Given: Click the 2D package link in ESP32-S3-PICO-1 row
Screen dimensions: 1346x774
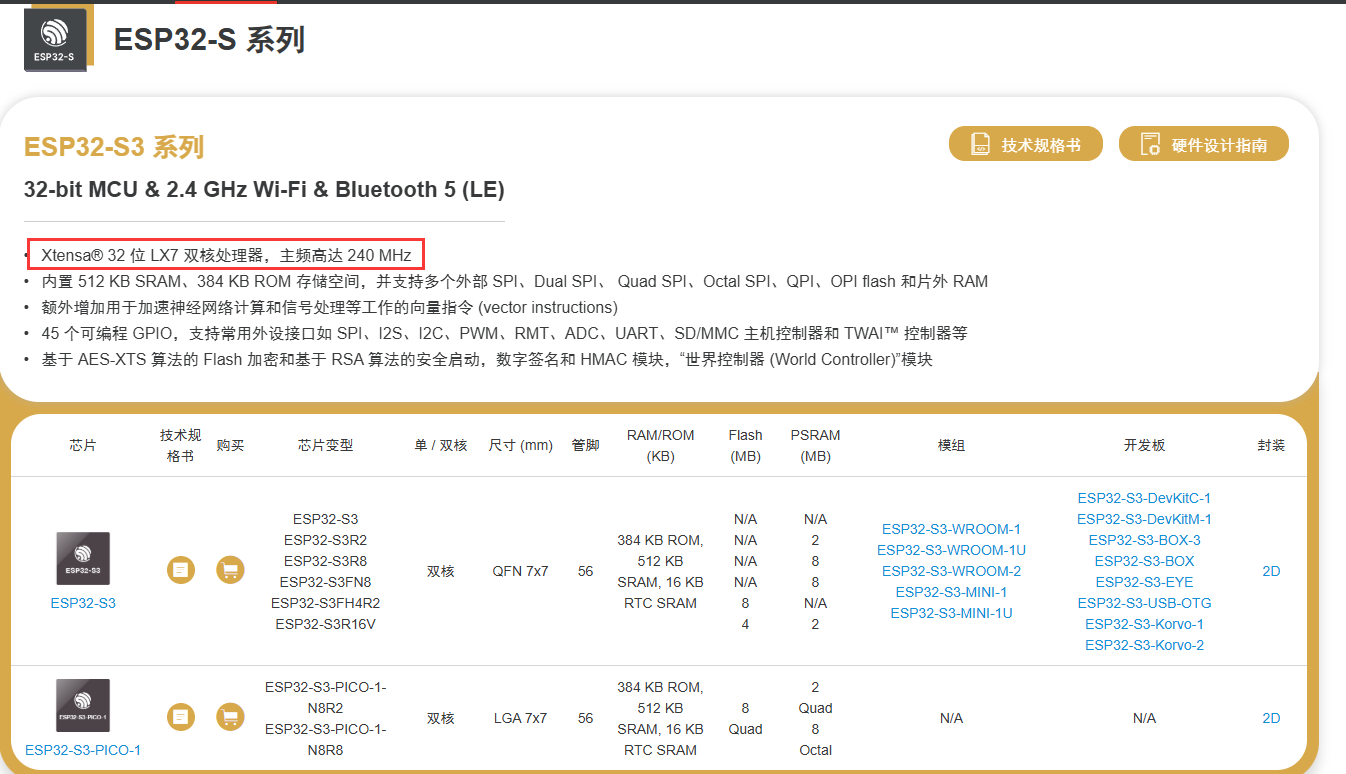Looking at the screenshot, I should click(1271, 718).
